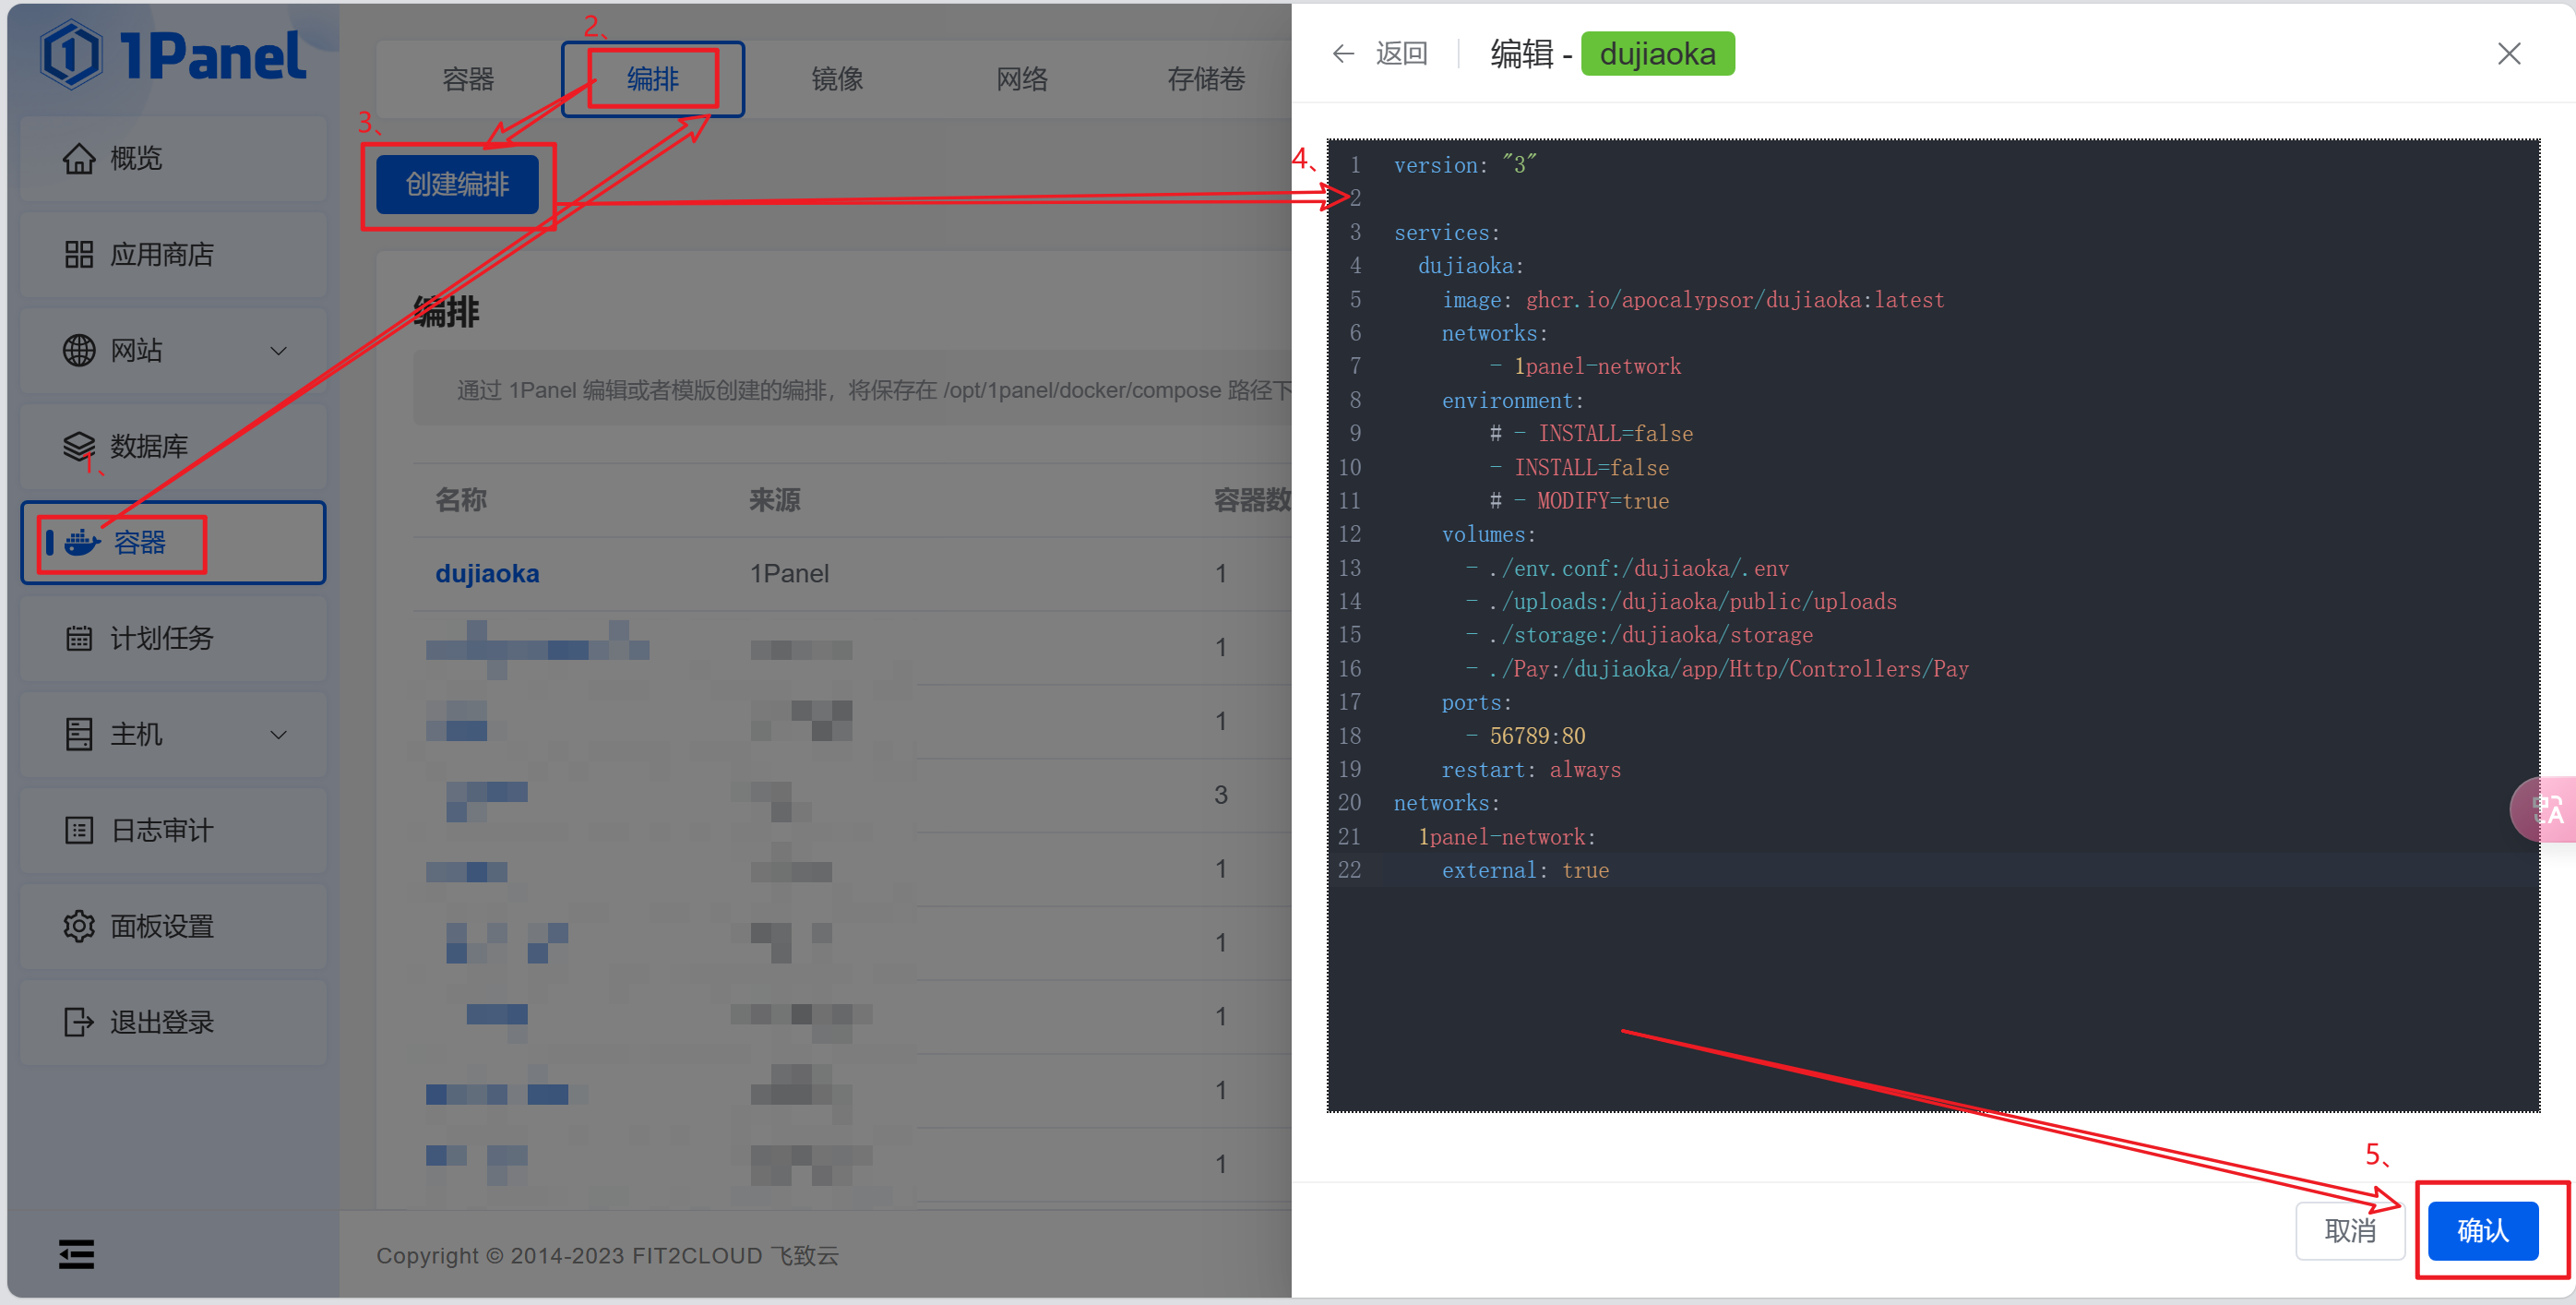Image resolution: width=2576 pixels, height=1305 pixels.
Task: Expand the 主机 submenu chevron
Action: coord(279,735)
